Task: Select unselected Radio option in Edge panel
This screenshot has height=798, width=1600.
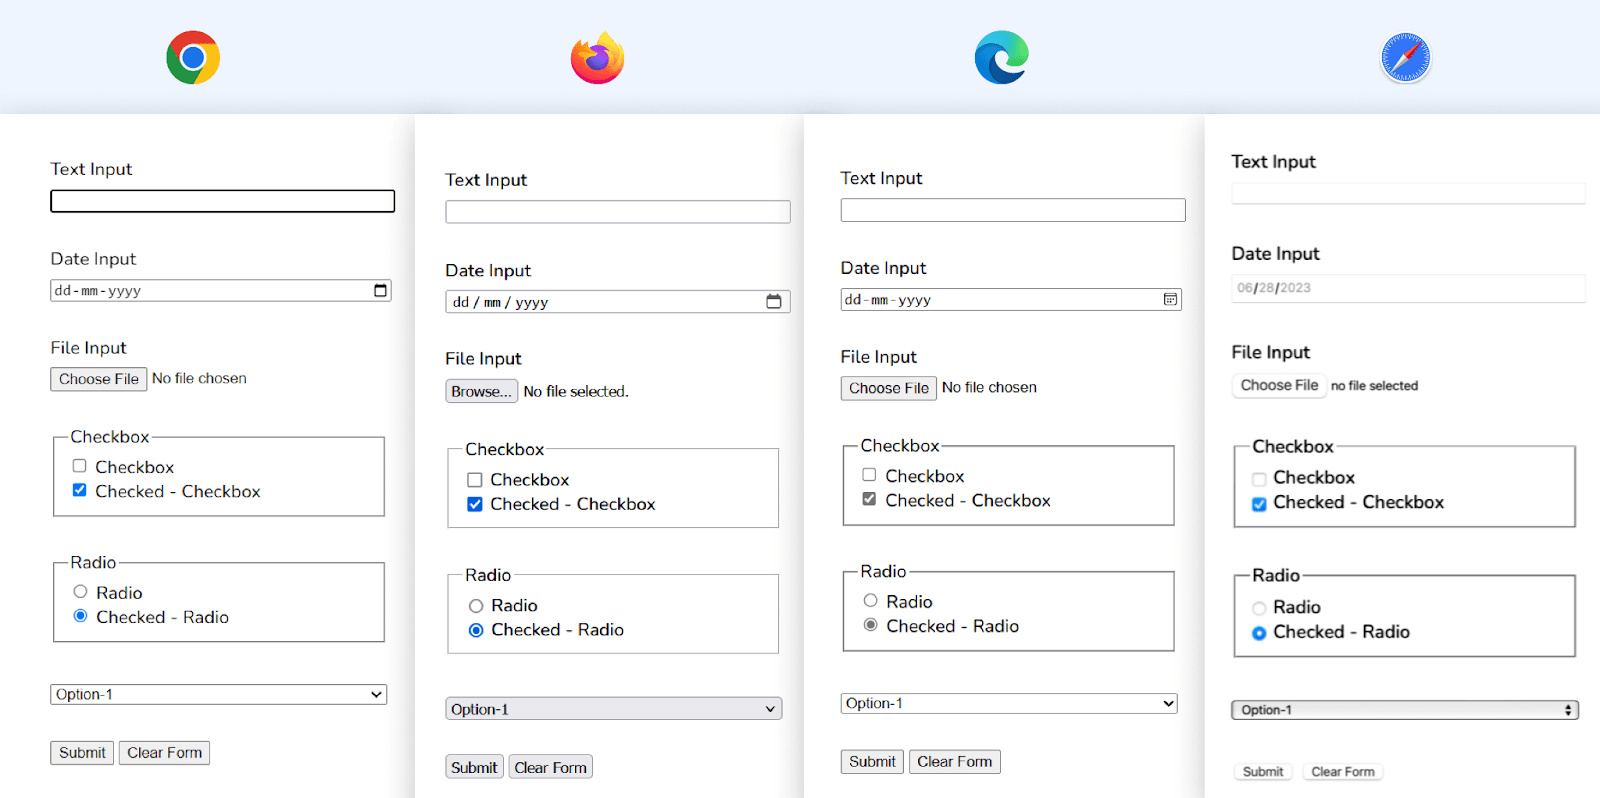Action: (871, 601)
